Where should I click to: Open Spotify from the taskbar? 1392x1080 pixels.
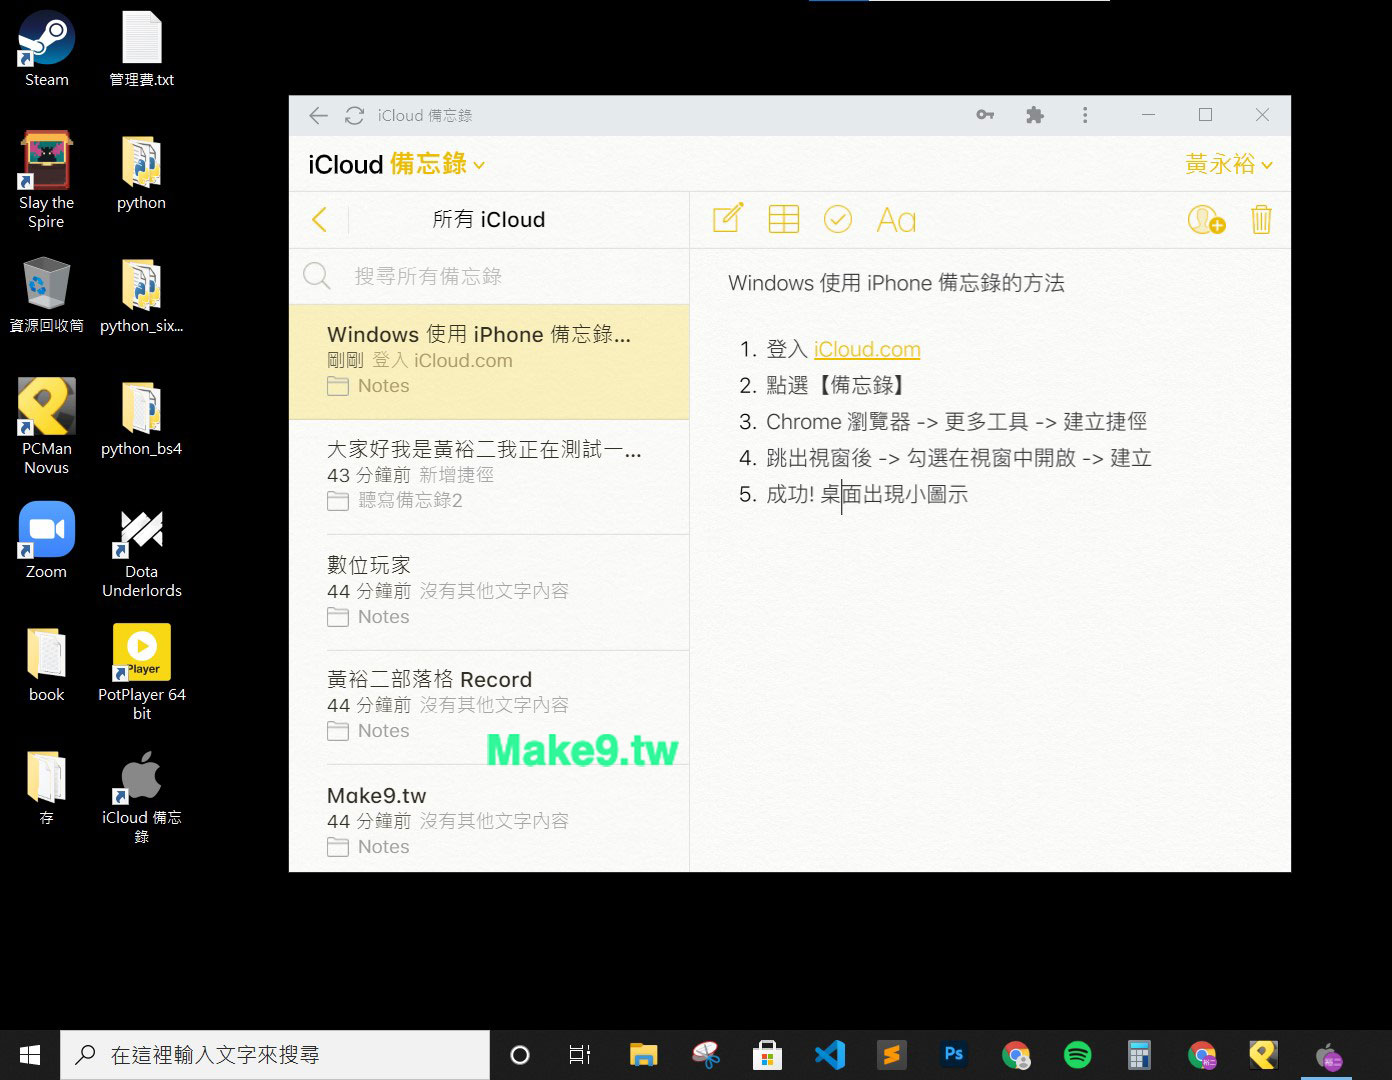1077,1055
